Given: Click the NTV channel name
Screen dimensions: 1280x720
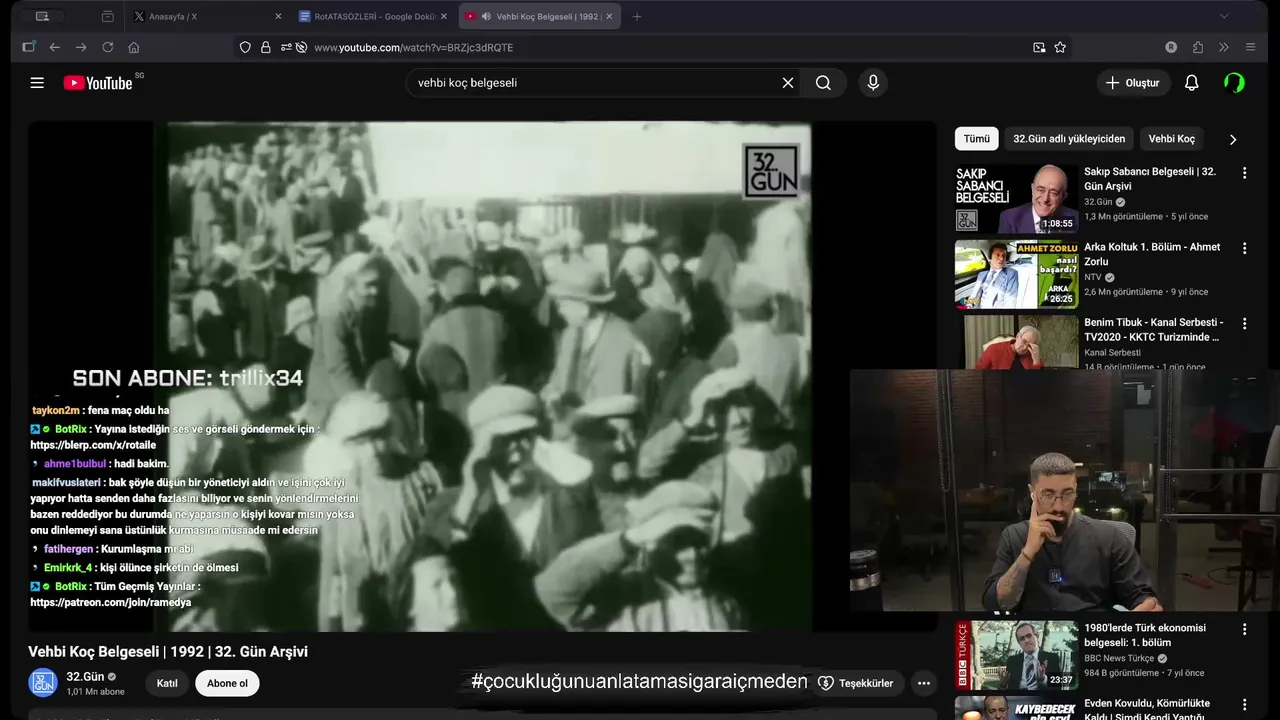Looking at the screenshot, I should [1092, 277].
